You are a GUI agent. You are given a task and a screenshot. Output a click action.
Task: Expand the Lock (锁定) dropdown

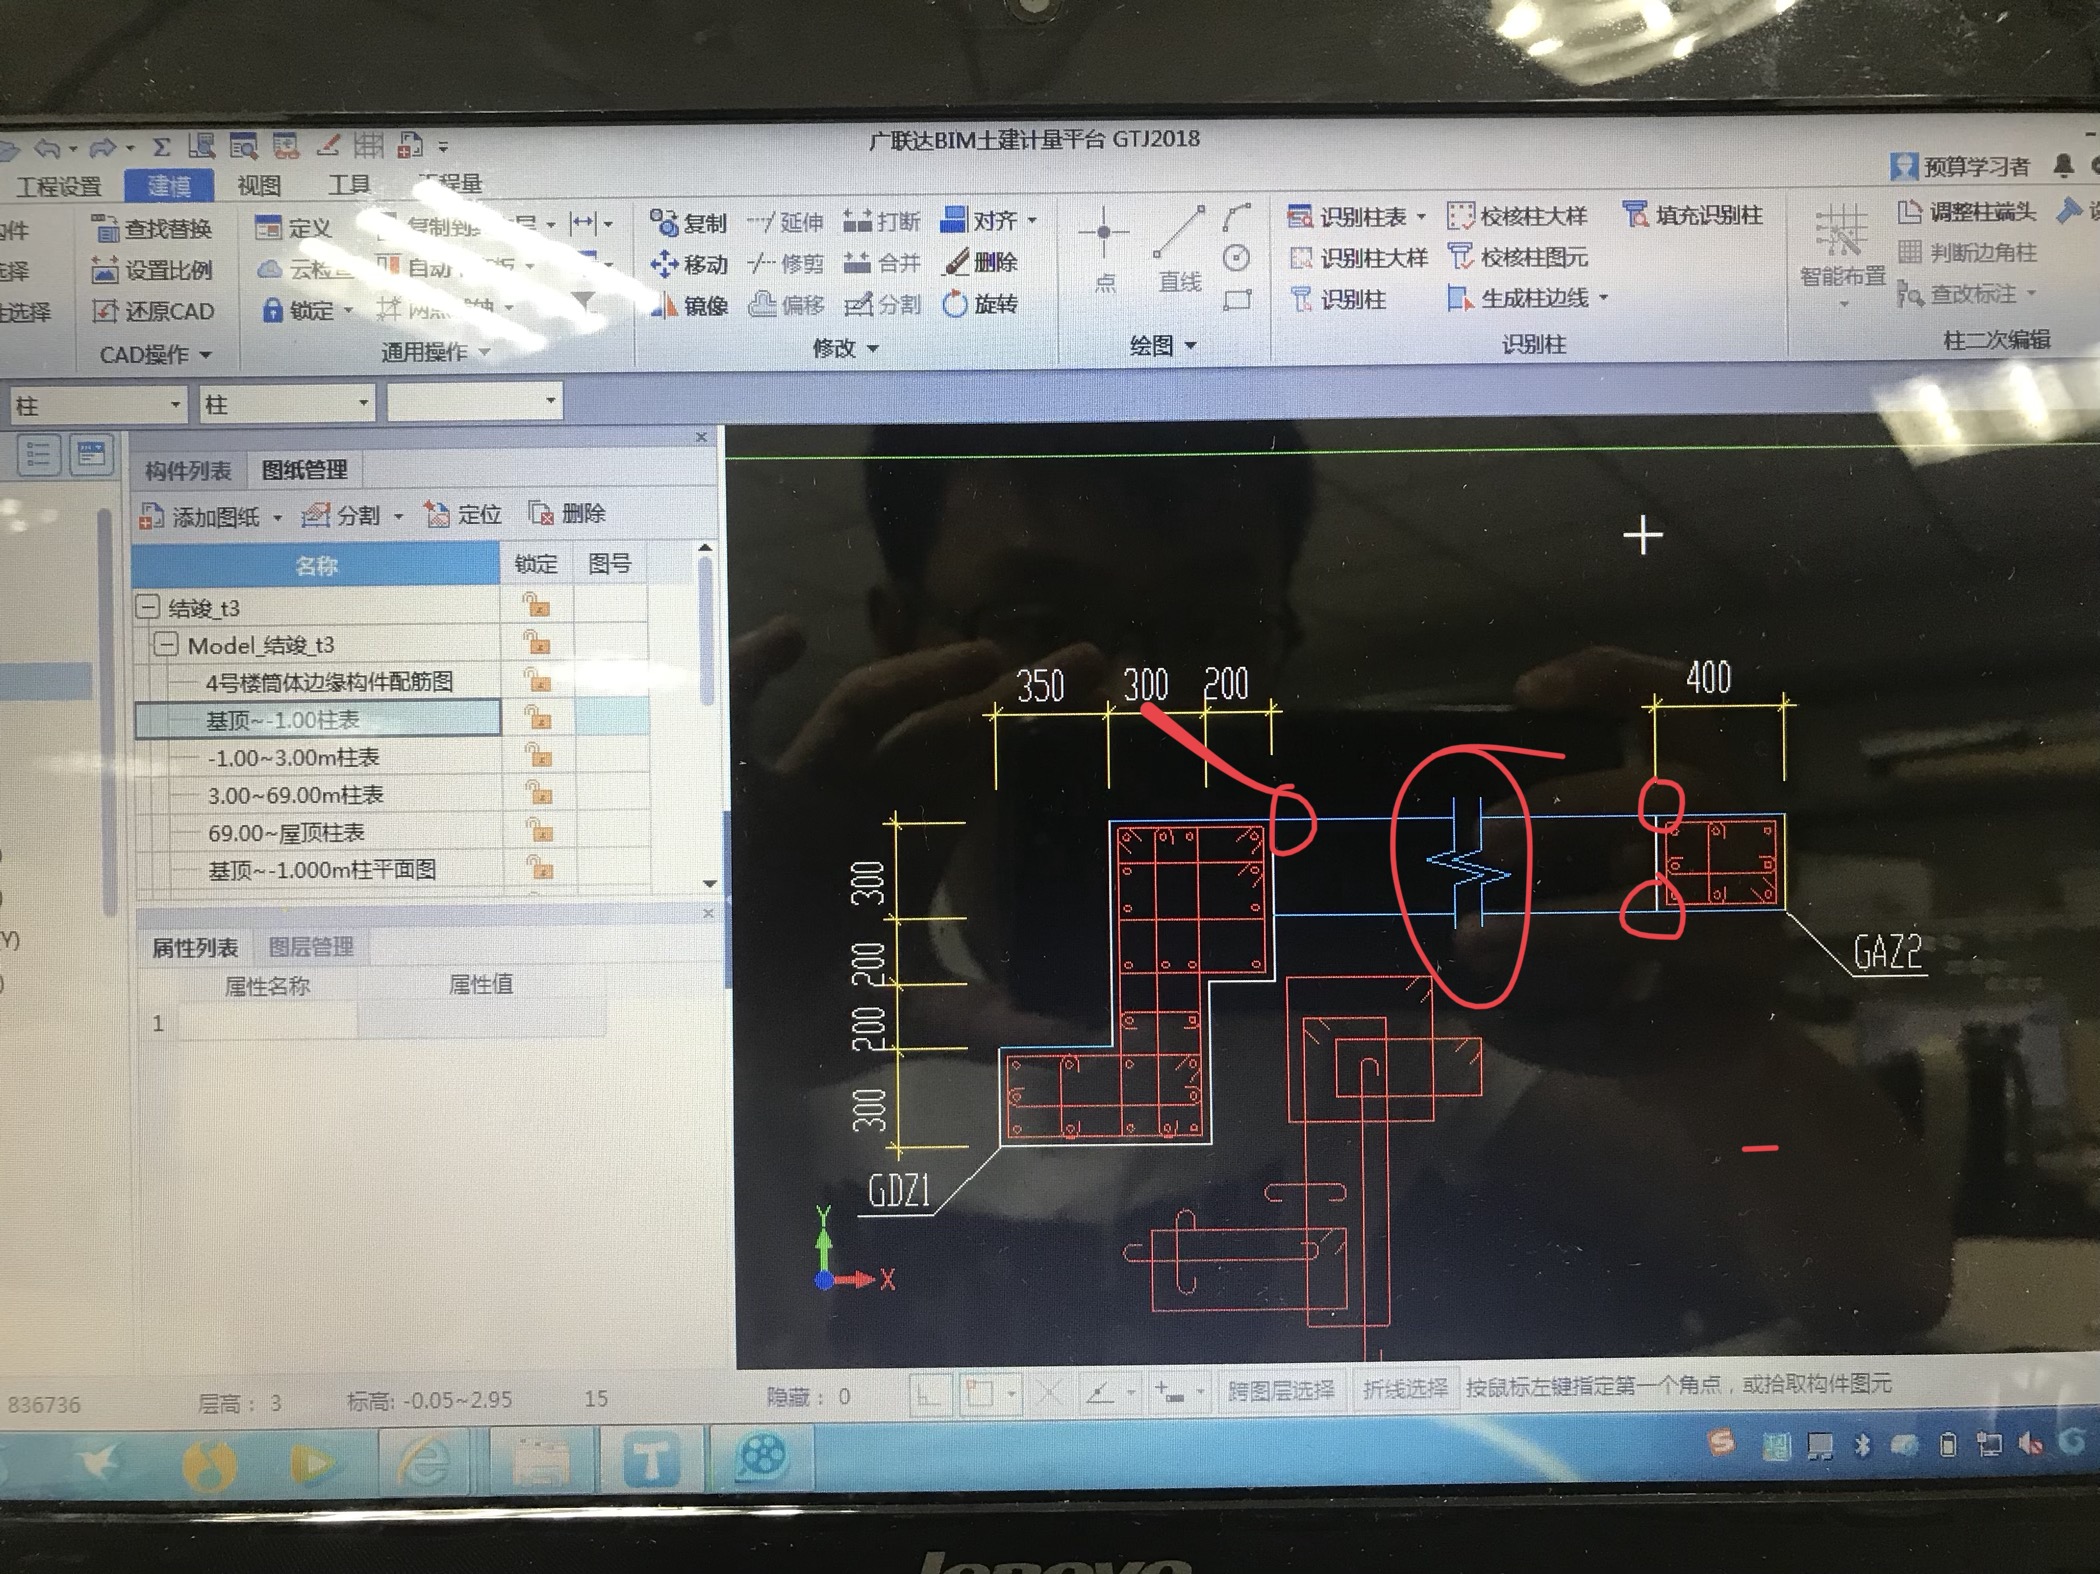[349, 311]
